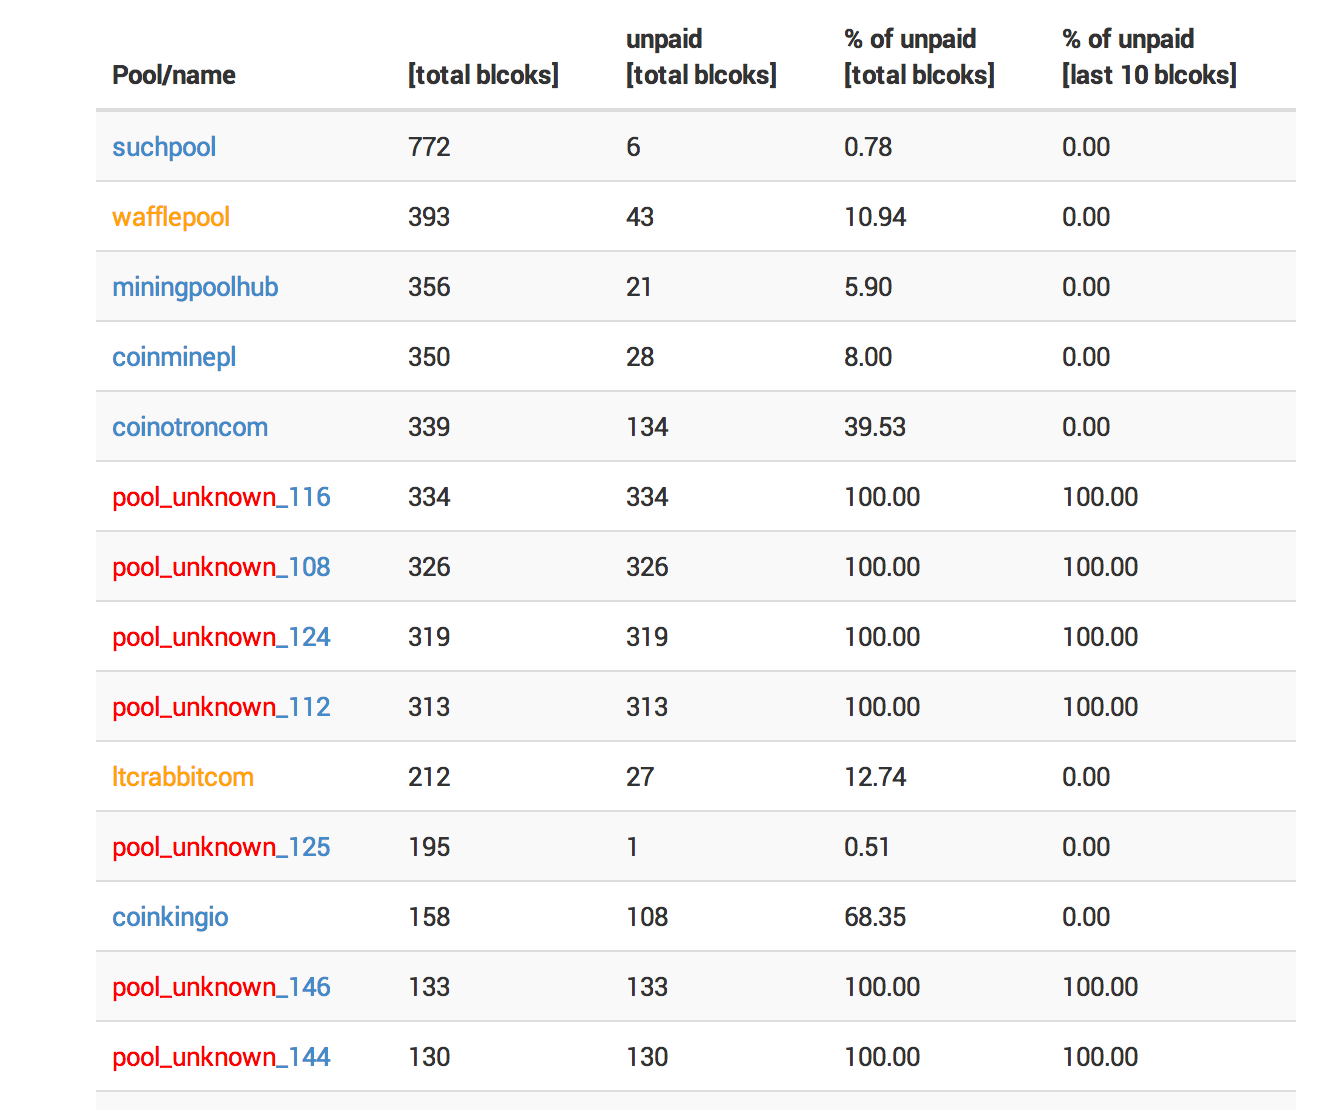Open the pool_unknown_144 link
The image size is (1342, 1110).
click(x=221, y=1057)
